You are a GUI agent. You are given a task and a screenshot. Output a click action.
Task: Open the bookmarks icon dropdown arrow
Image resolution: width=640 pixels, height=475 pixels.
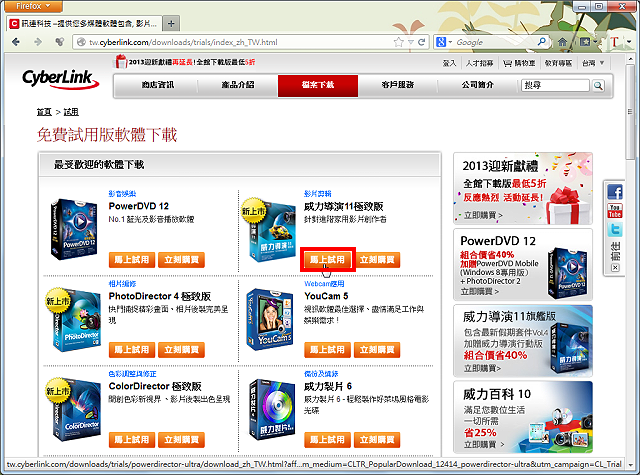[x=595, y=42]
